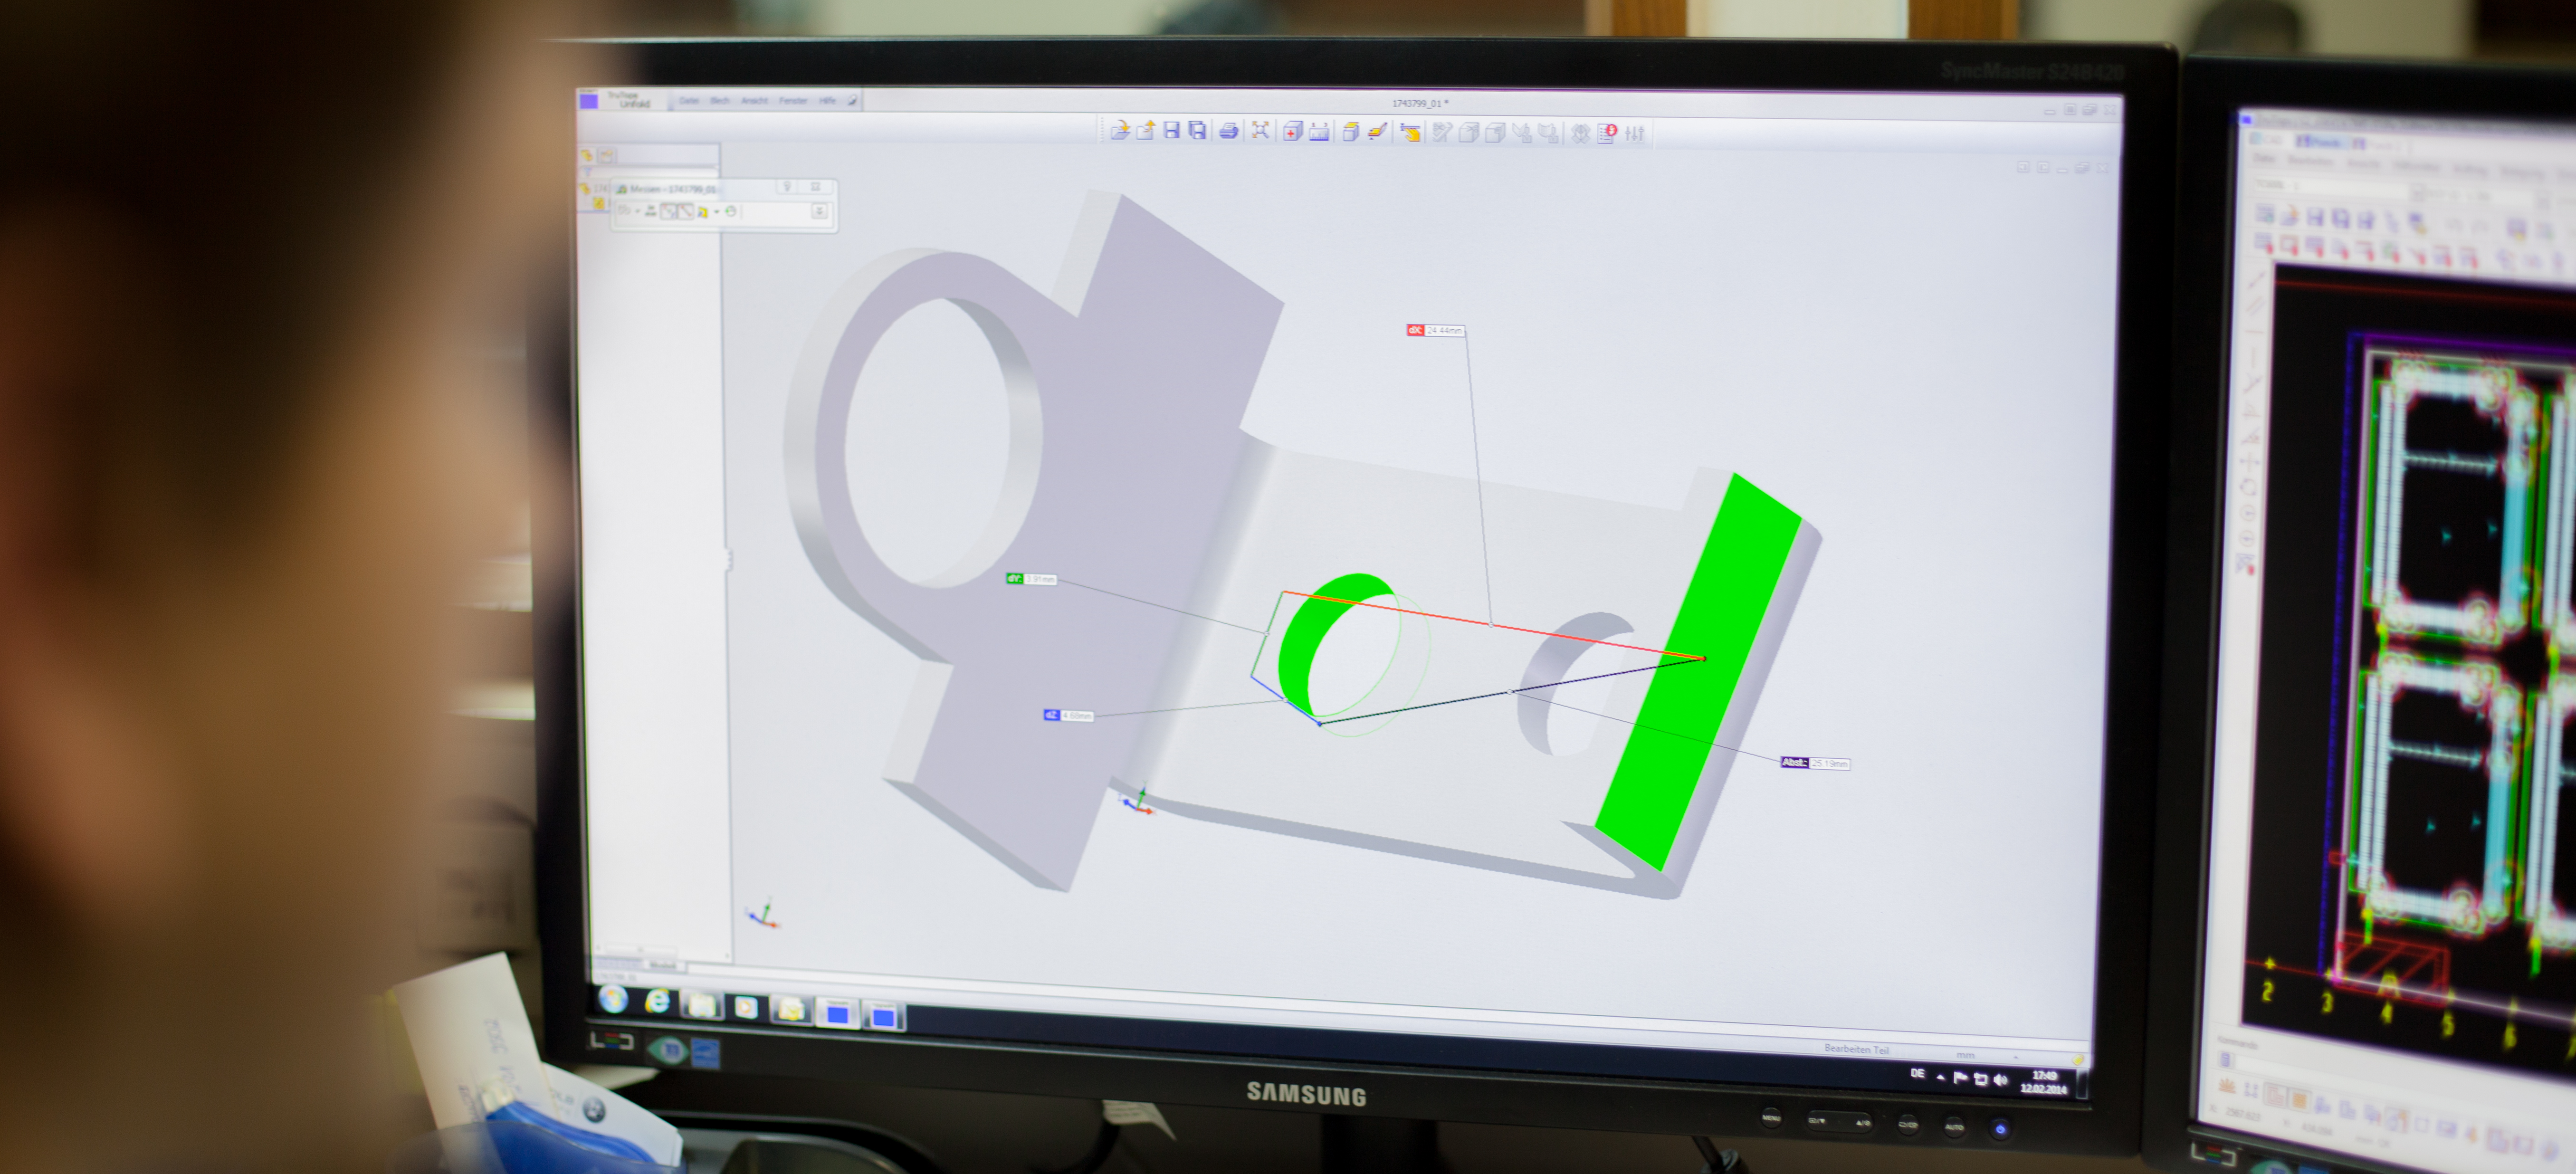Open Windows Media Player from taskbar
Image resolution: width=2576 pixels, height=1174 pixels.
[x=746, y=1007]
